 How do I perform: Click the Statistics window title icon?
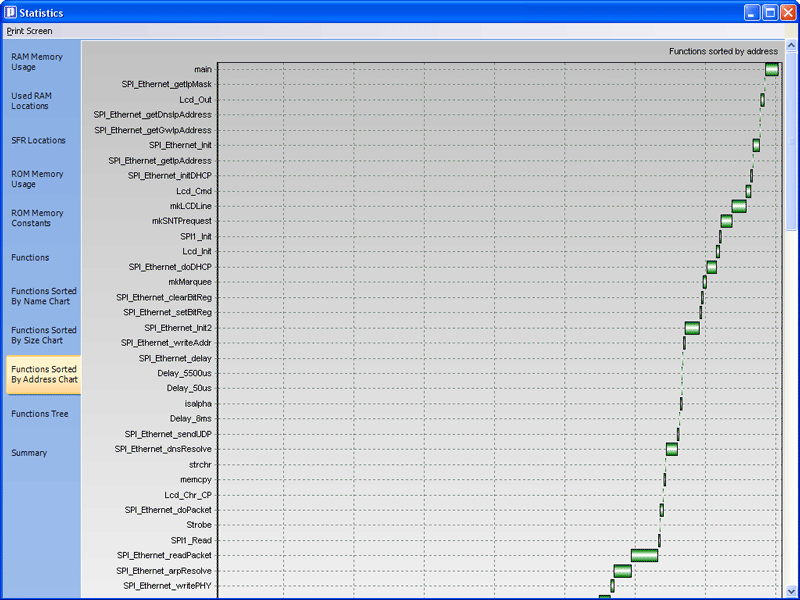click(10, 12)
